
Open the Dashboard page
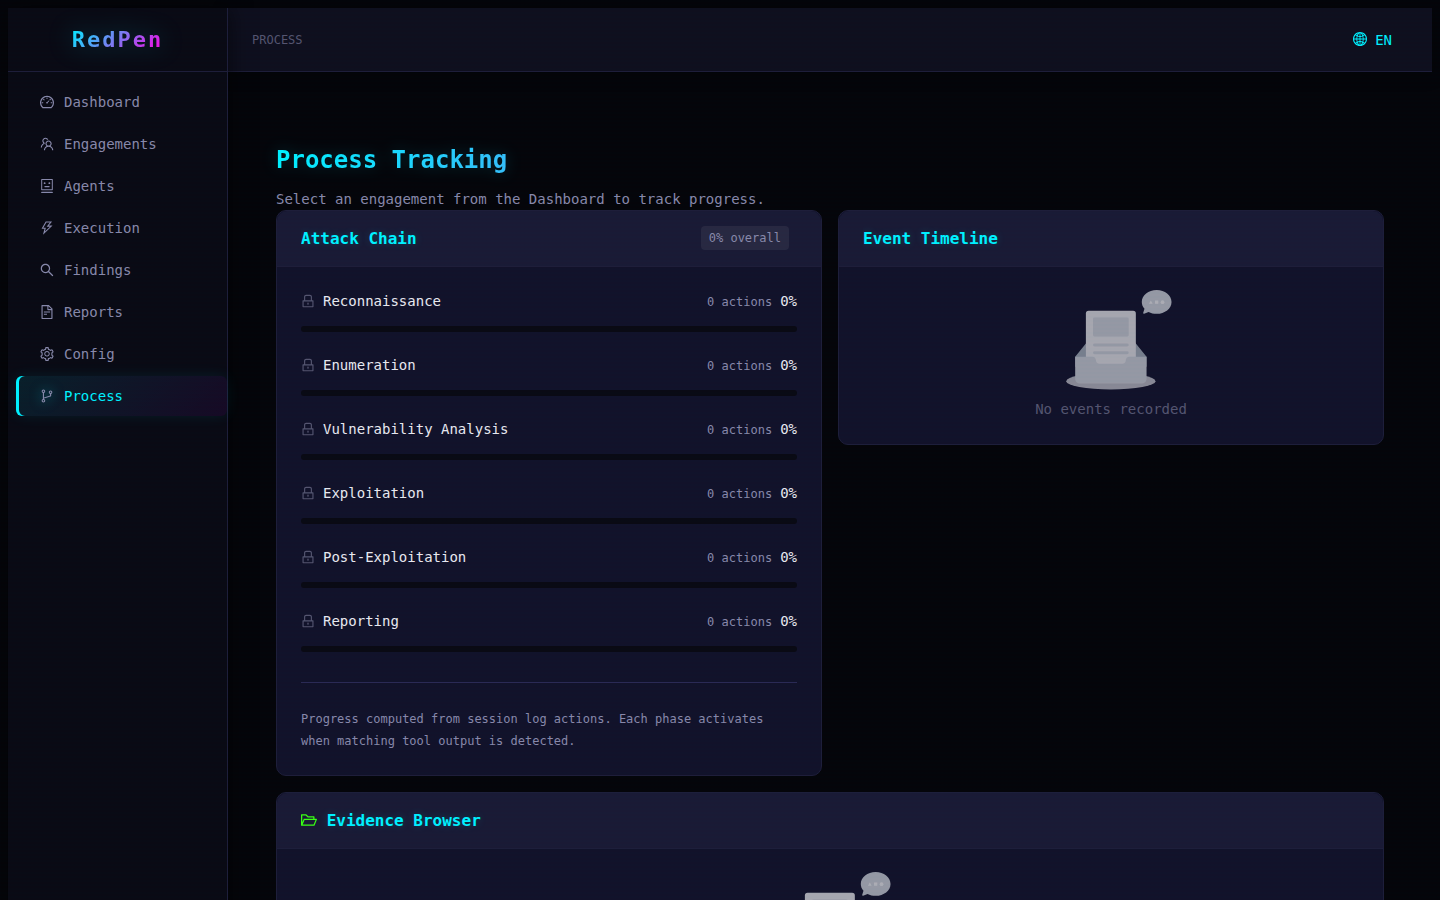coord(122,102)
